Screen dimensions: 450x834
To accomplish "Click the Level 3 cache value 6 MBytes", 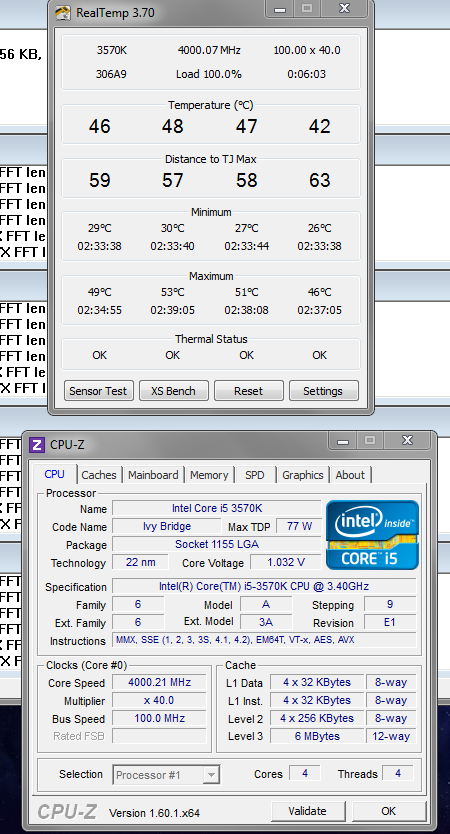I will tap(317, 736).
